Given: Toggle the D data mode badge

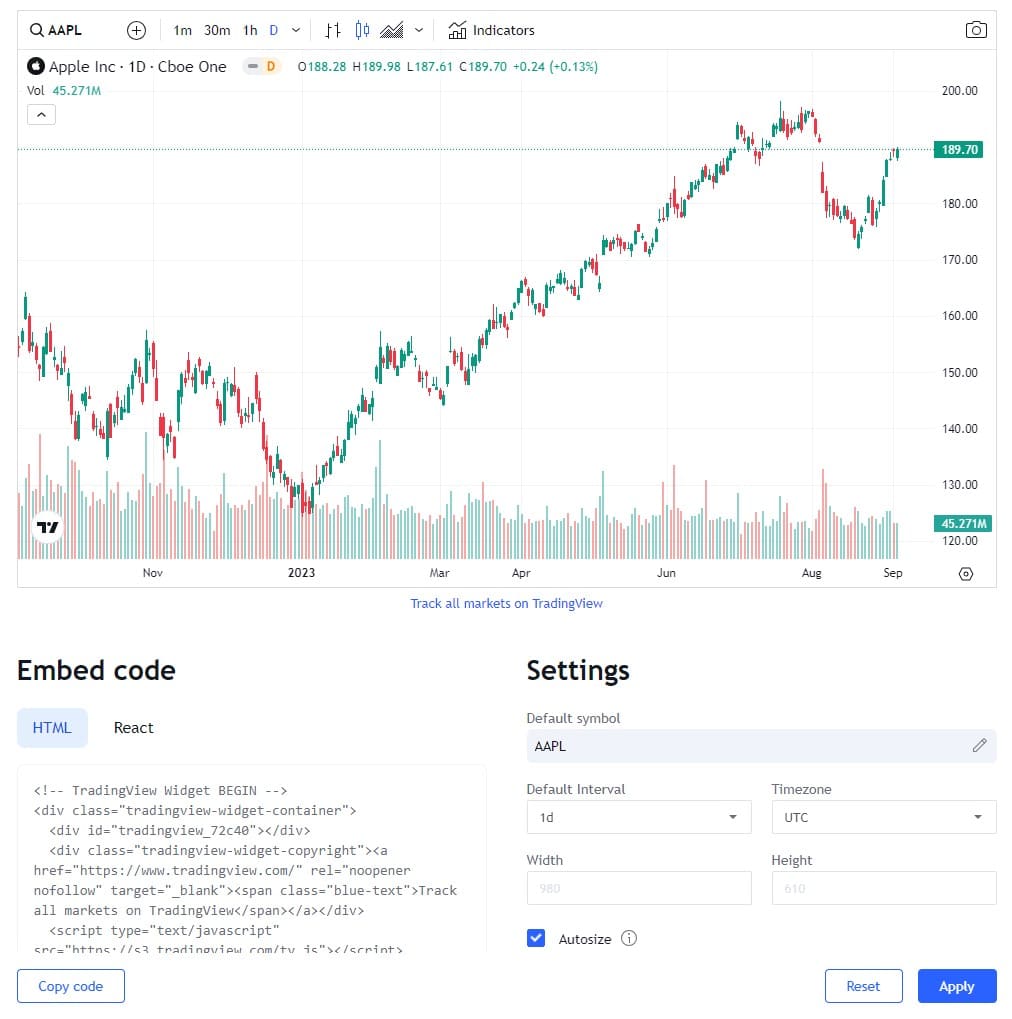Looking at the screenshot, I should 262,66.
